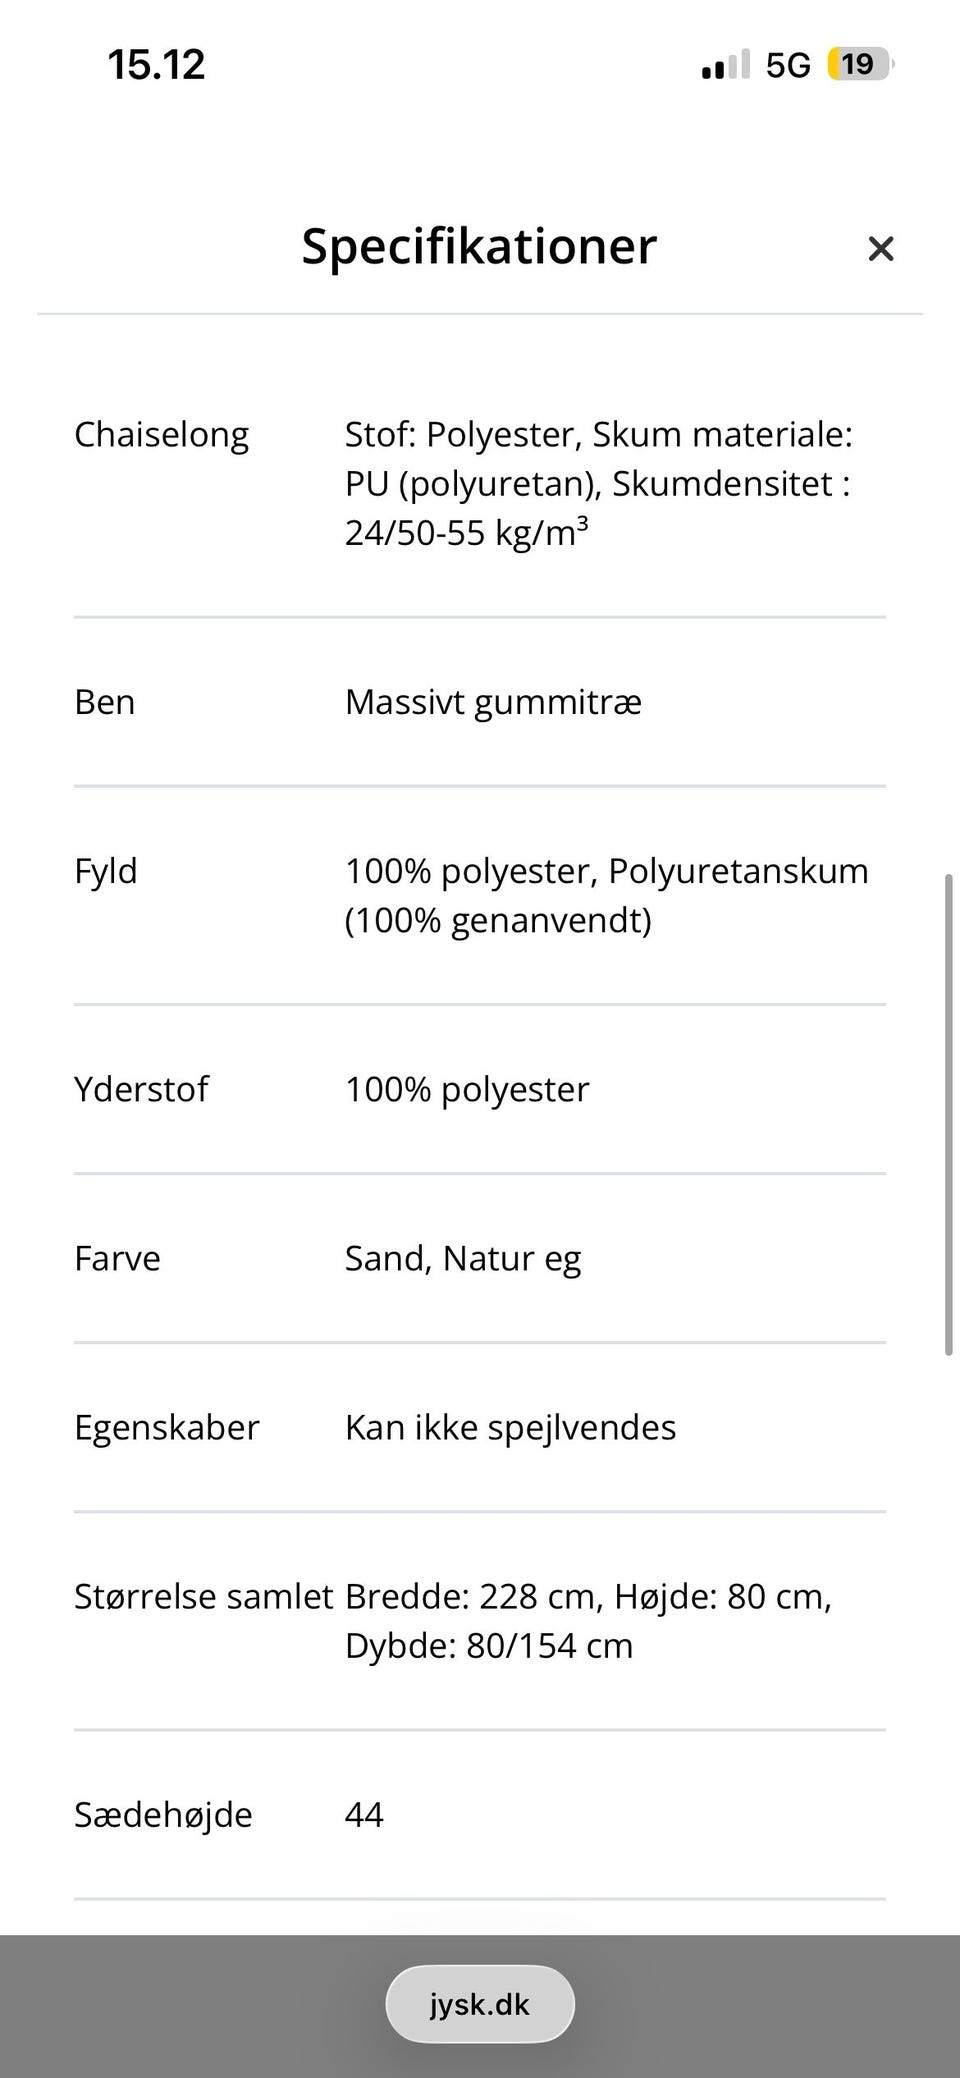Close the Specifikationer panel
The height and width of the screenshot is (2078, 960).
click(880, 248)
